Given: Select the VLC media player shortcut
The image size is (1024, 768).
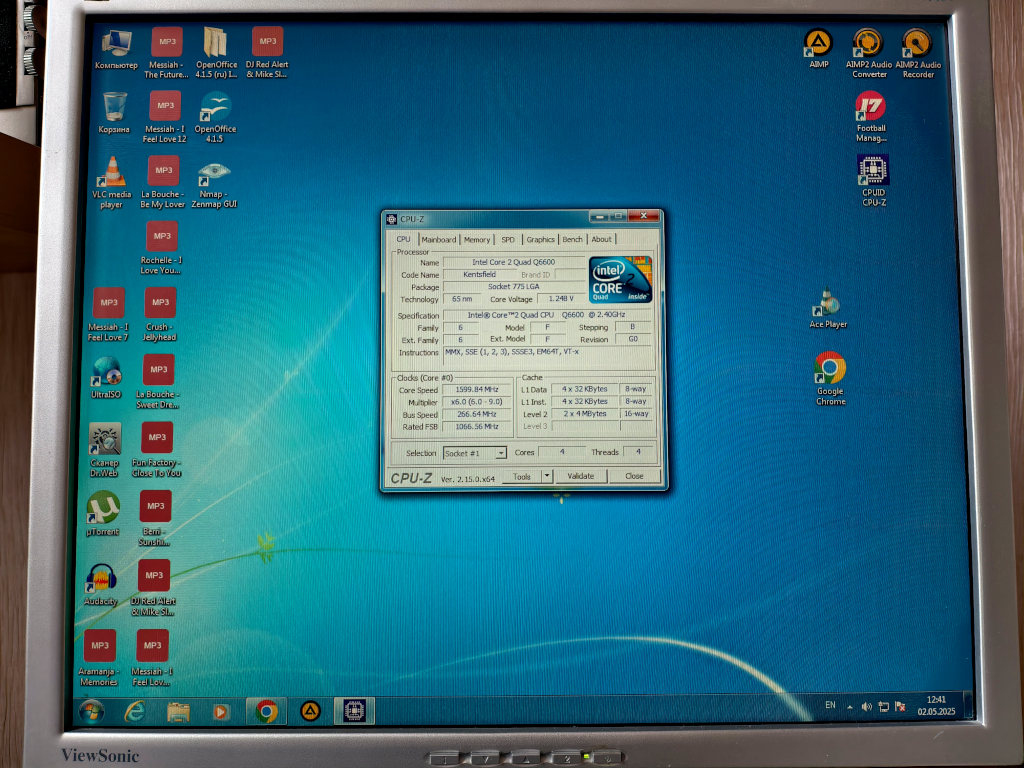Looking at the screenshot, I should tap(112, 182).
